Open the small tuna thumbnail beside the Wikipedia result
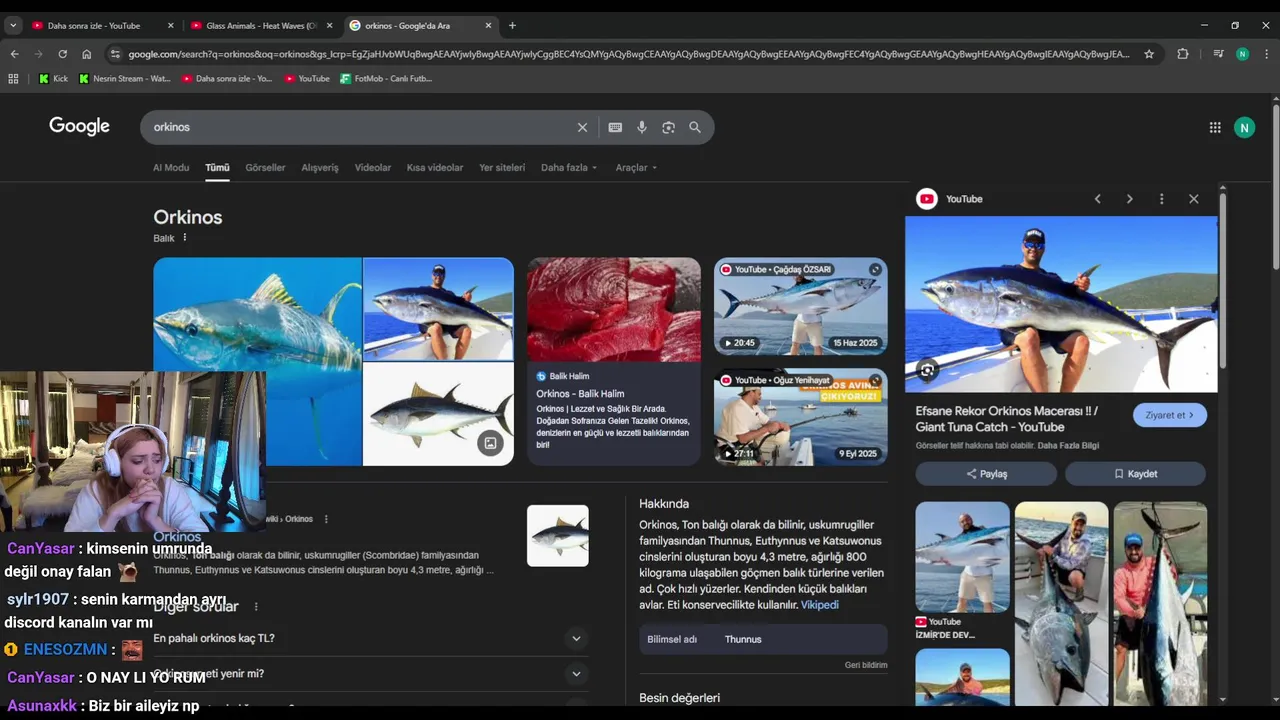Viewport: 1280px width, 720px height. [558, 536]
